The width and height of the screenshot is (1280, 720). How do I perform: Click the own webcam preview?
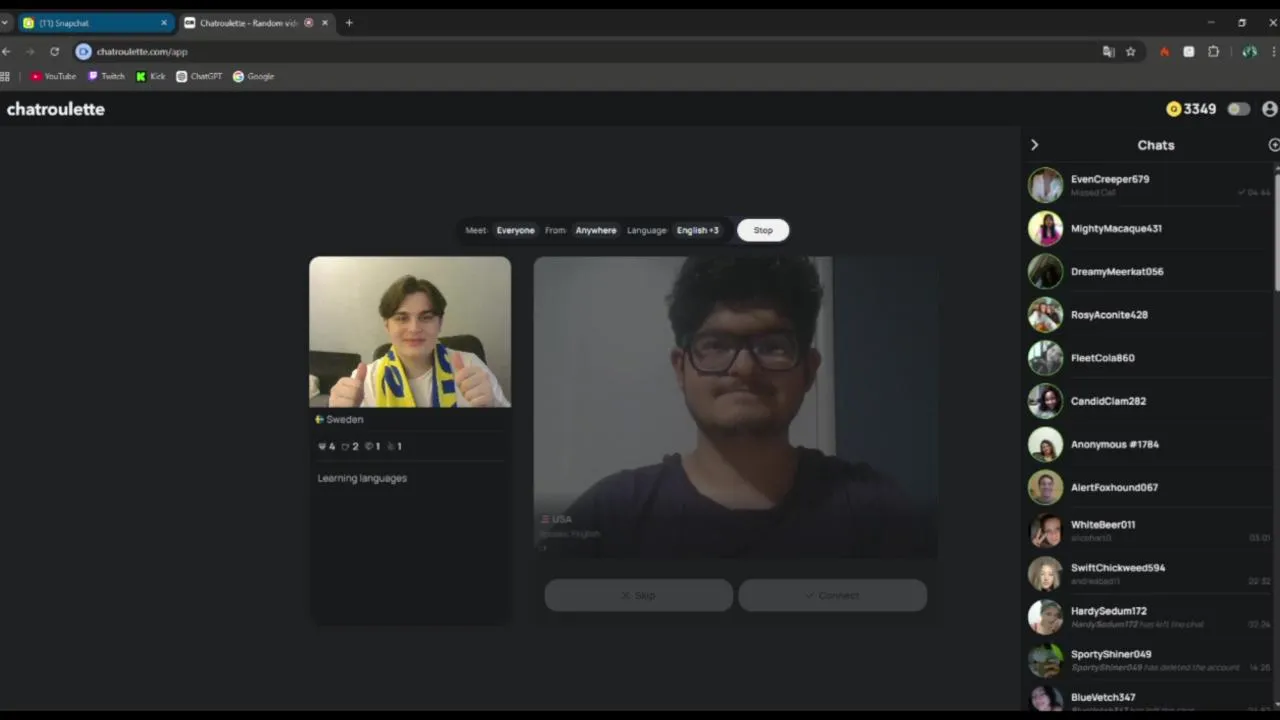410,332
